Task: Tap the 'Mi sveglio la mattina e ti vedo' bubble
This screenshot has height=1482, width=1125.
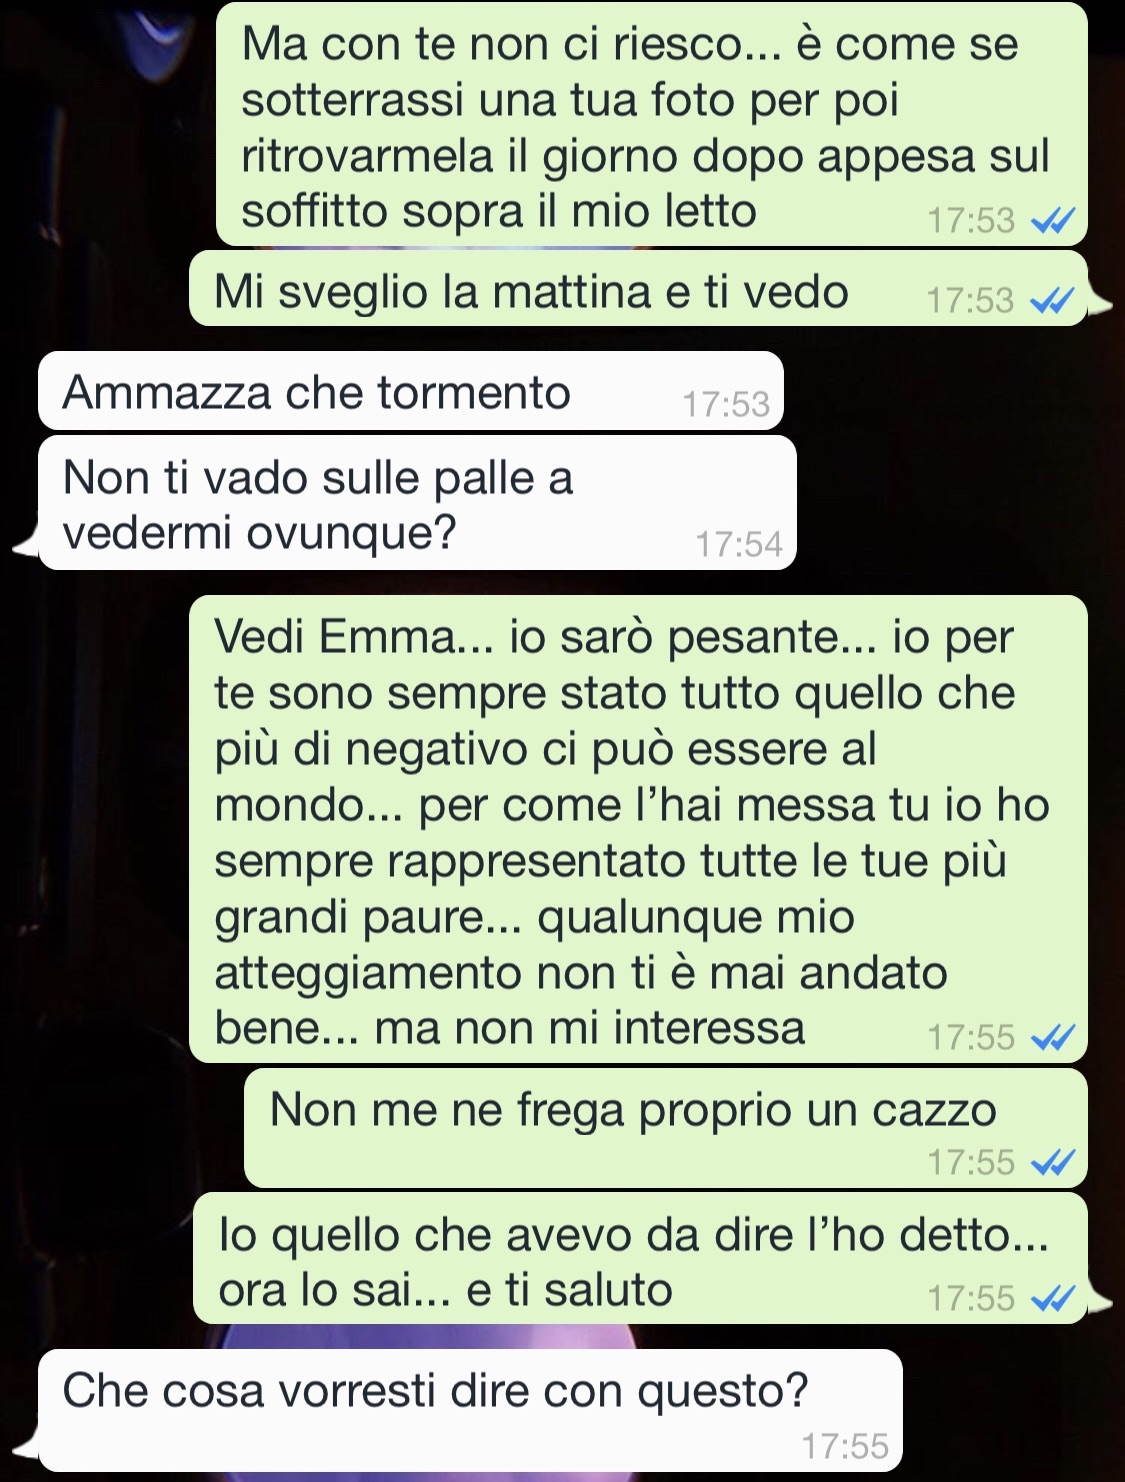Action: [638, 289]
